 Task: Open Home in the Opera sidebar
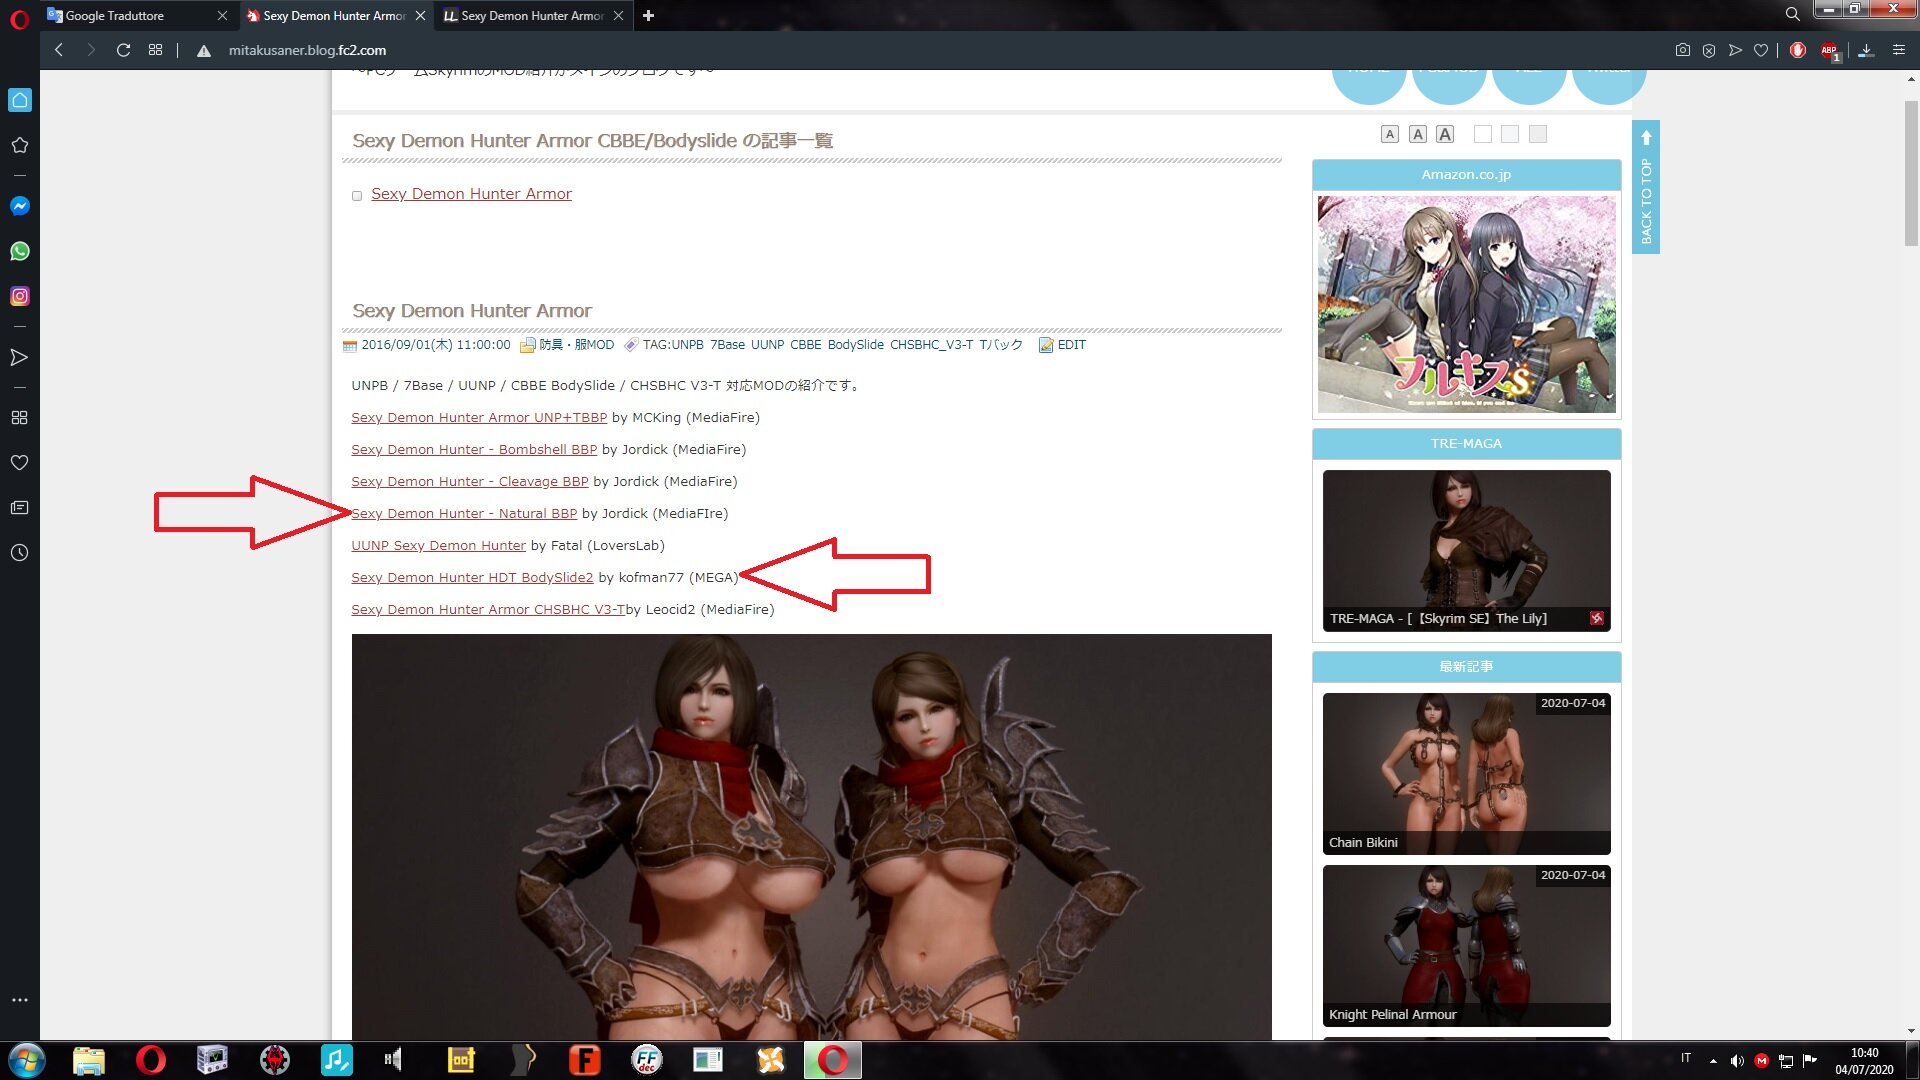20,100
